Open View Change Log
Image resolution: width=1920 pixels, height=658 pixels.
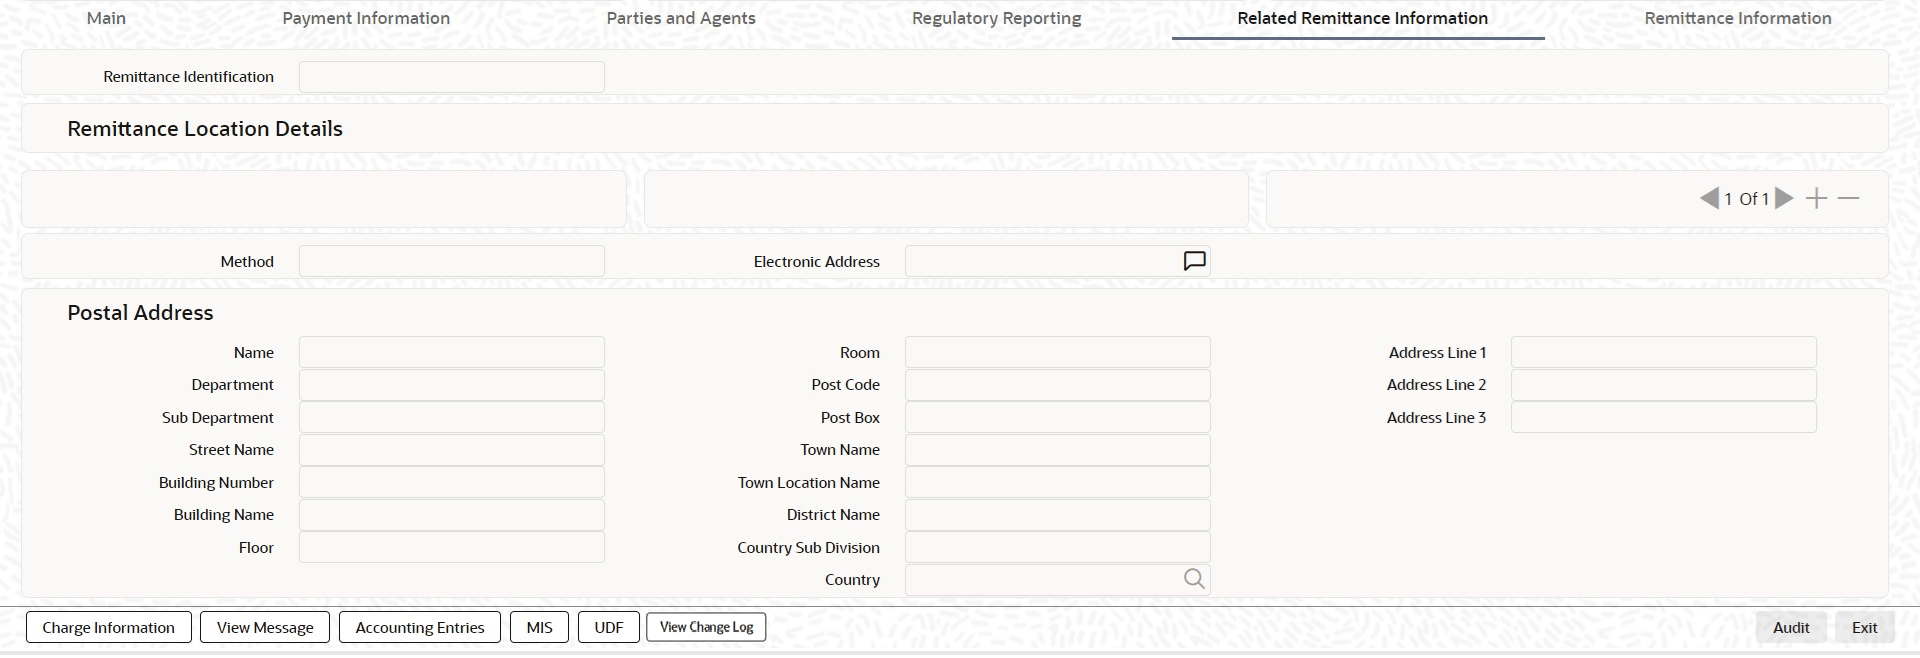pos(707,627)
